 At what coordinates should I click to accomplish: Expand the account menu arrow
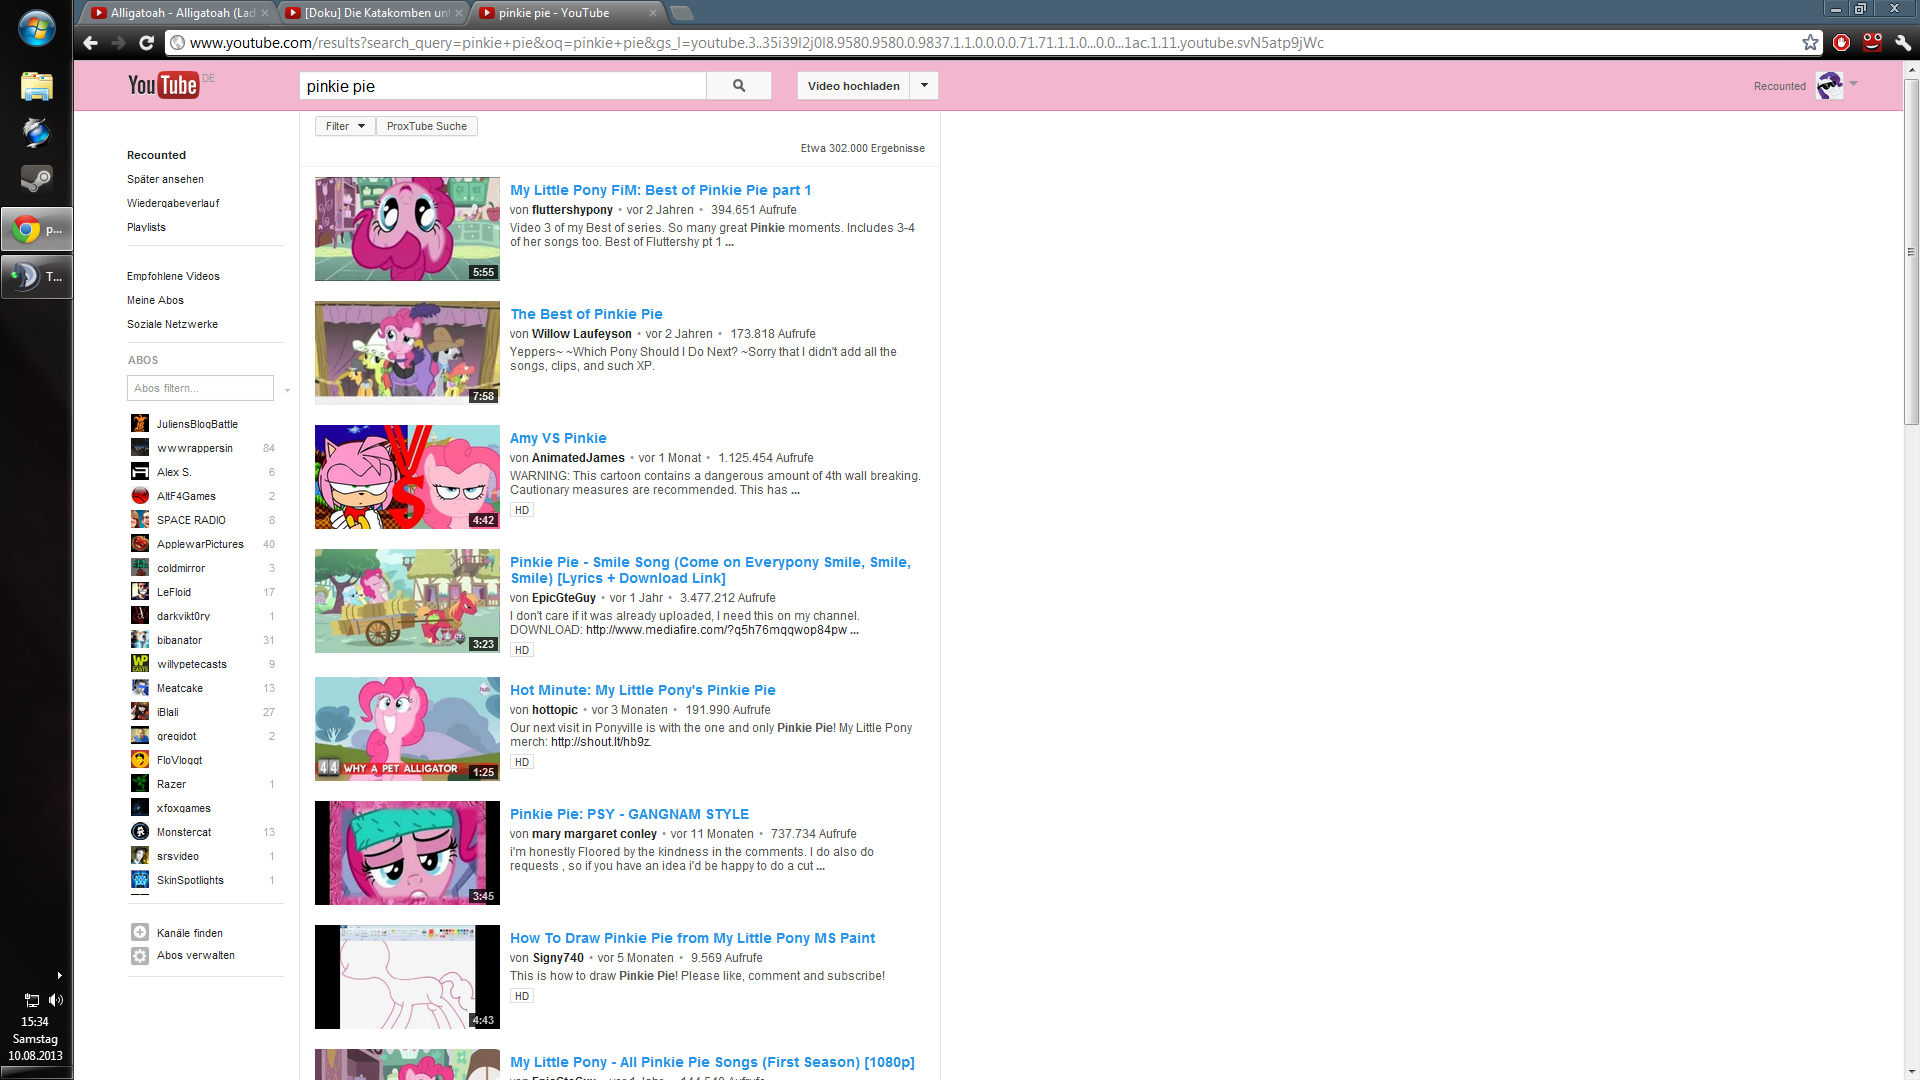point(1854,84)
